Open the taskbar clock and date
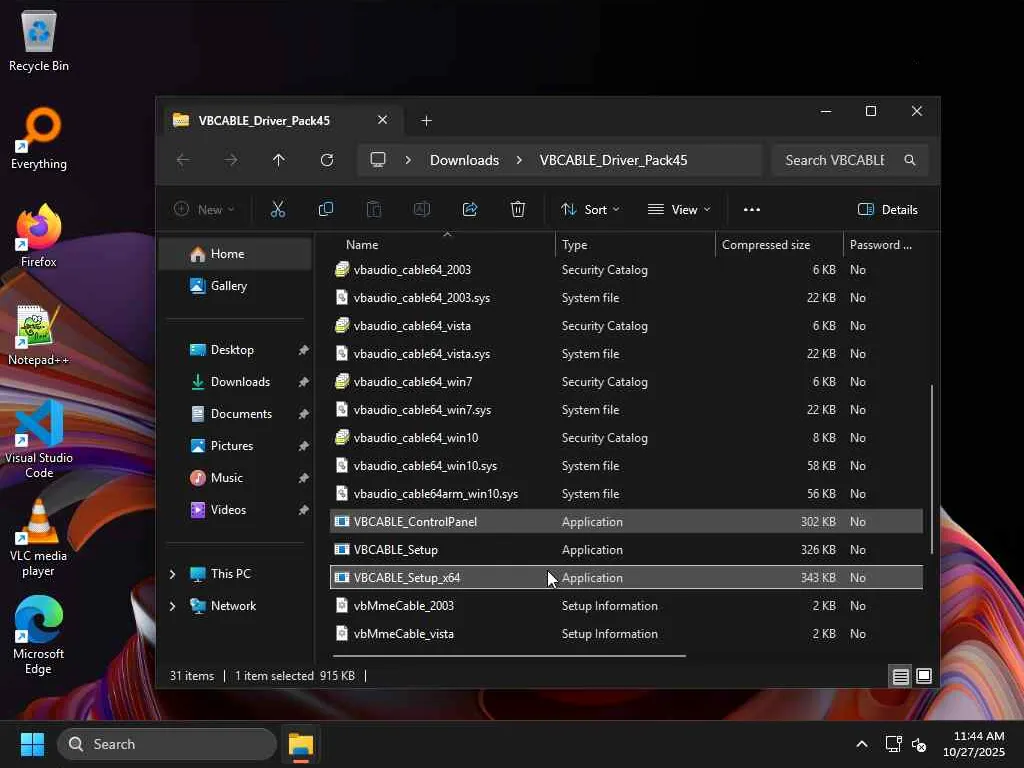This screenshot has width=1024, height=768. coord(974,744)
